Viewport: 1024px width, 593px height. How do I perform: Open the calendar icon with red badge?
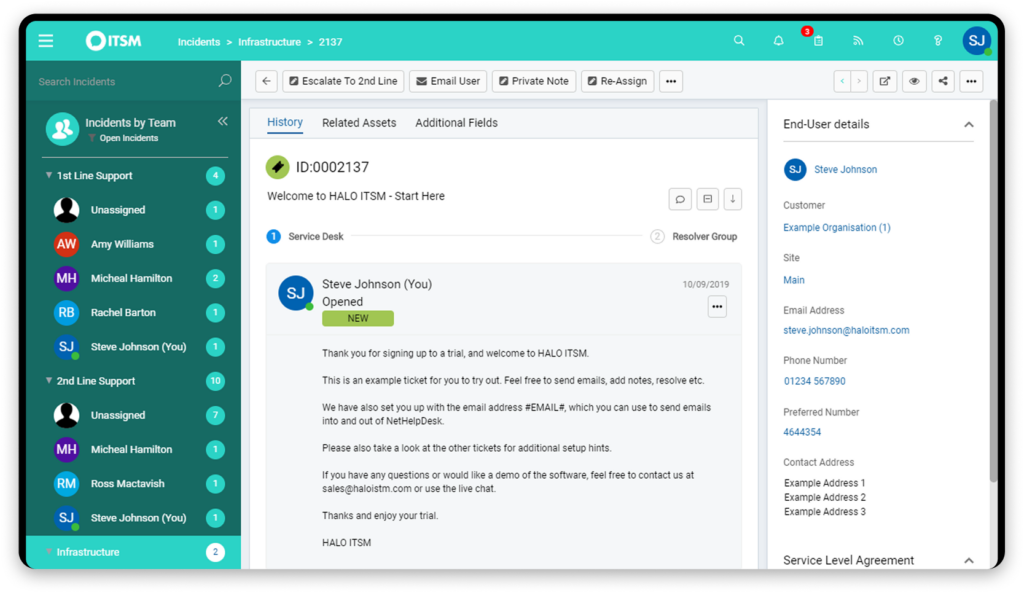pos(818,40)
